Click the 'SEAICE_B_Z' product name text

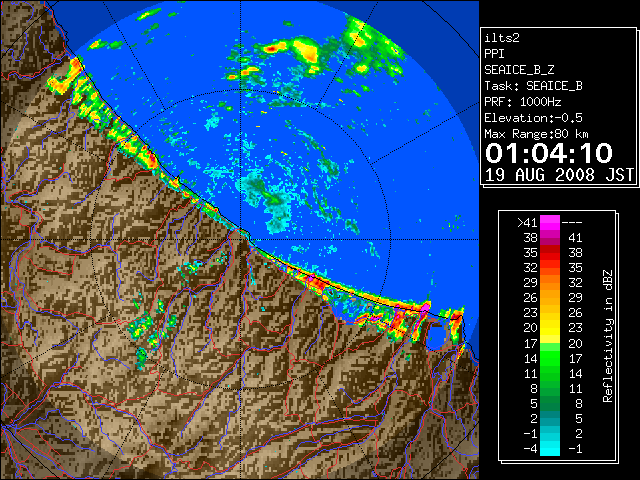coord(519,70)
